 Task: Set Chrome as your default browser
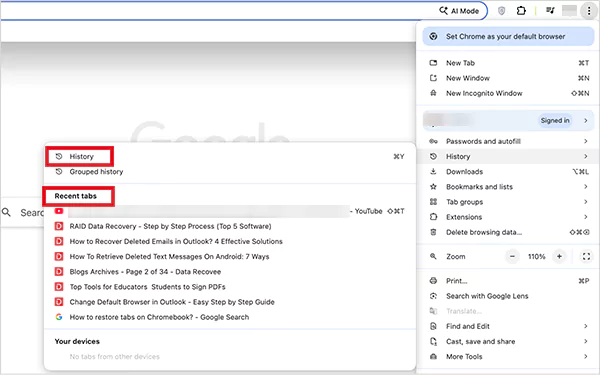(x=508, y=36)
